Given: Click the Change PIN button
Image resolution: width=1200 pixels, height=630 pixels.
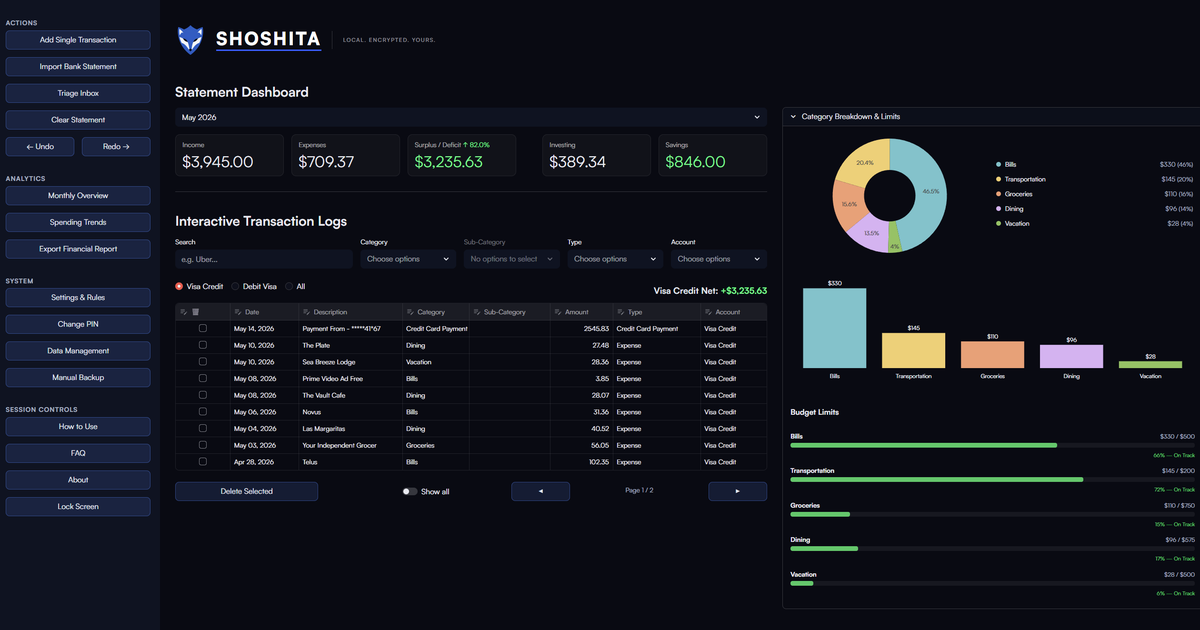Looking at the screenshot, I should click(x=78, y=324).
